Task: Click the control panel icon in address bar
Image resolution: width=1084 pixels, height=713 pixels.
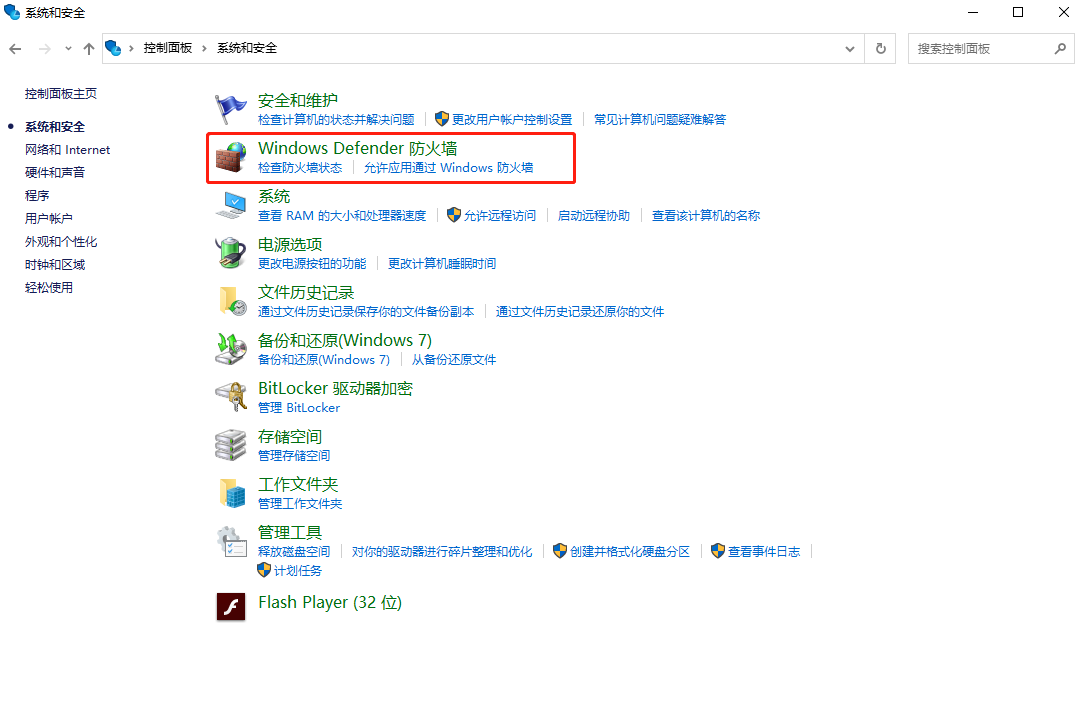Action: tap(113, 48)
